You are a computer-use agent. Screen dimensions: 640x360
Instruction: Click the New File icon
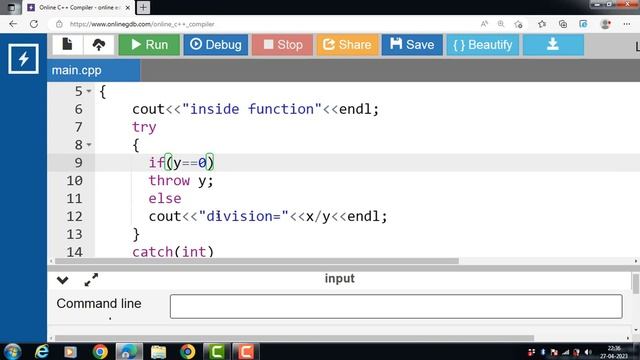67,44
